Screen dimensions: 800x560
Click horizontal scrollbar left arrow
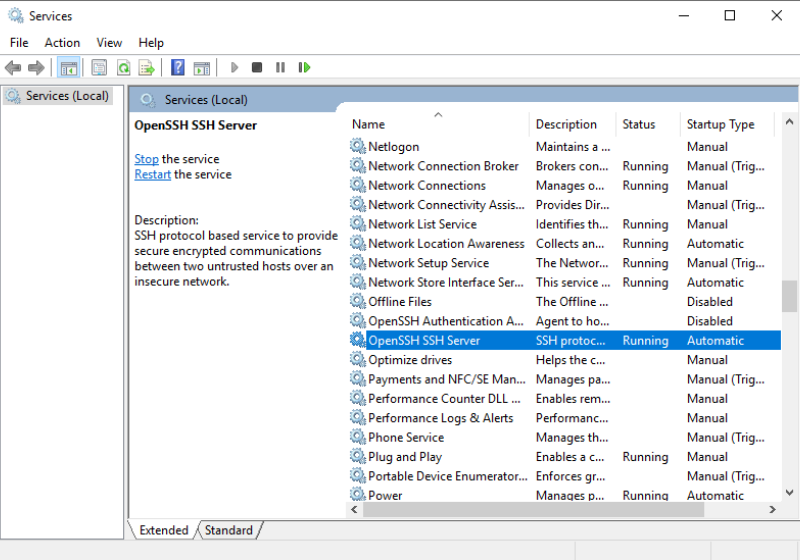click(x=355, y=509)
